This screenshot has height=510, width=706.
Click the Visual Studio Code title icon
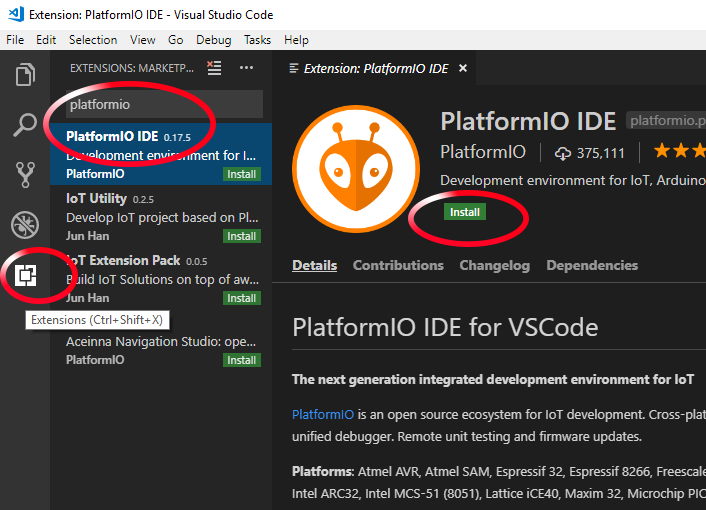click(16, 14)
